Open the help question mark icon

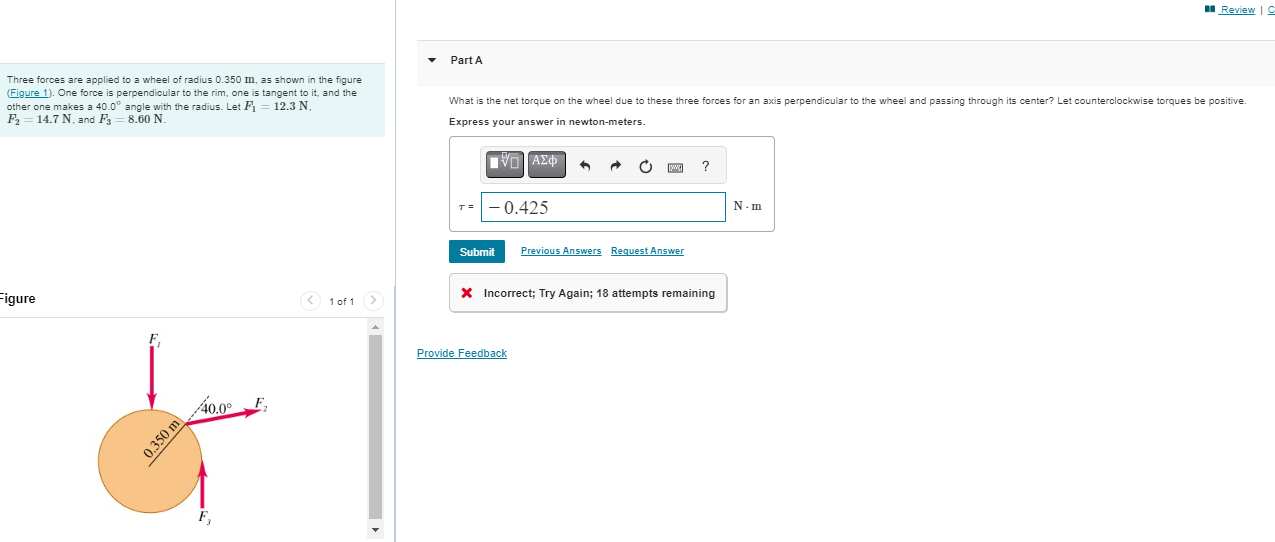pyautogui.click(x=706, y=166)
